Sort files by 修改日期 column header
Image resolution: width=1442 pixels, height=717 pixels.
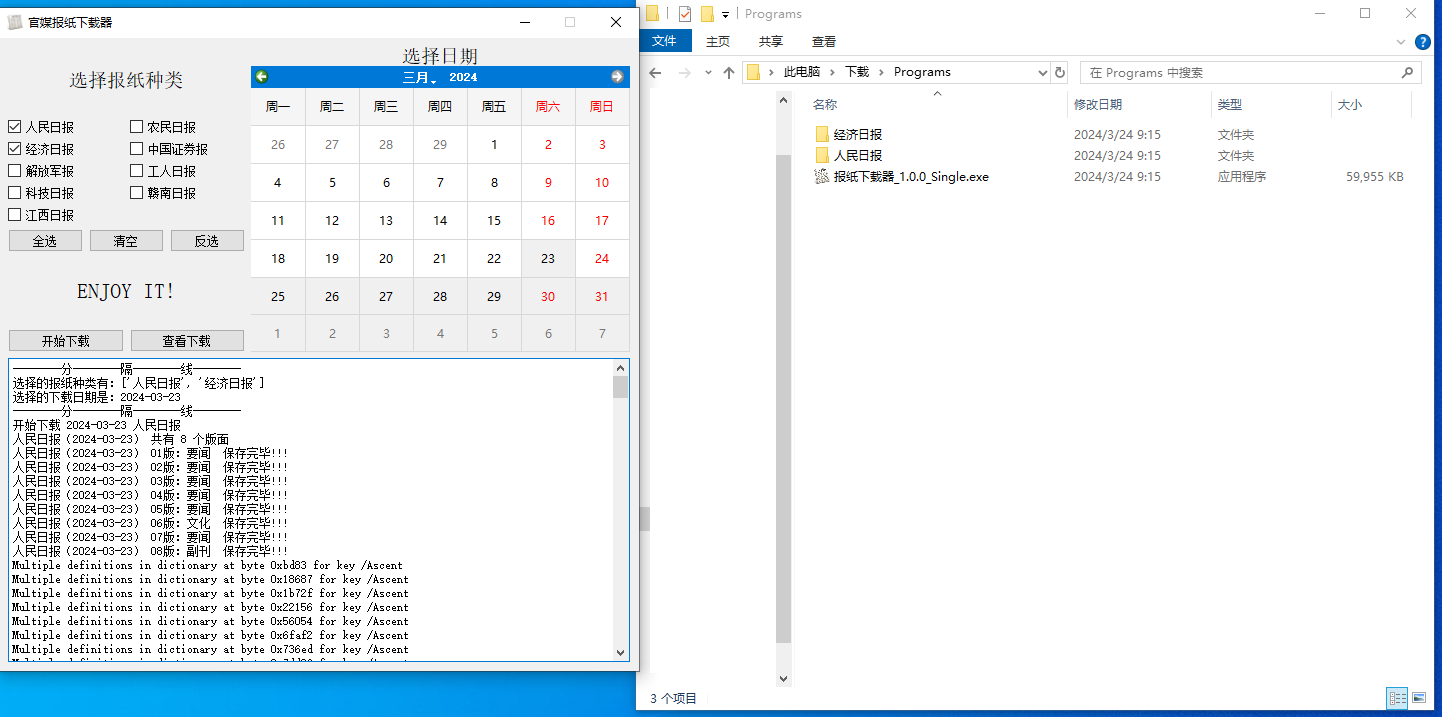(x=1098, y=104)
